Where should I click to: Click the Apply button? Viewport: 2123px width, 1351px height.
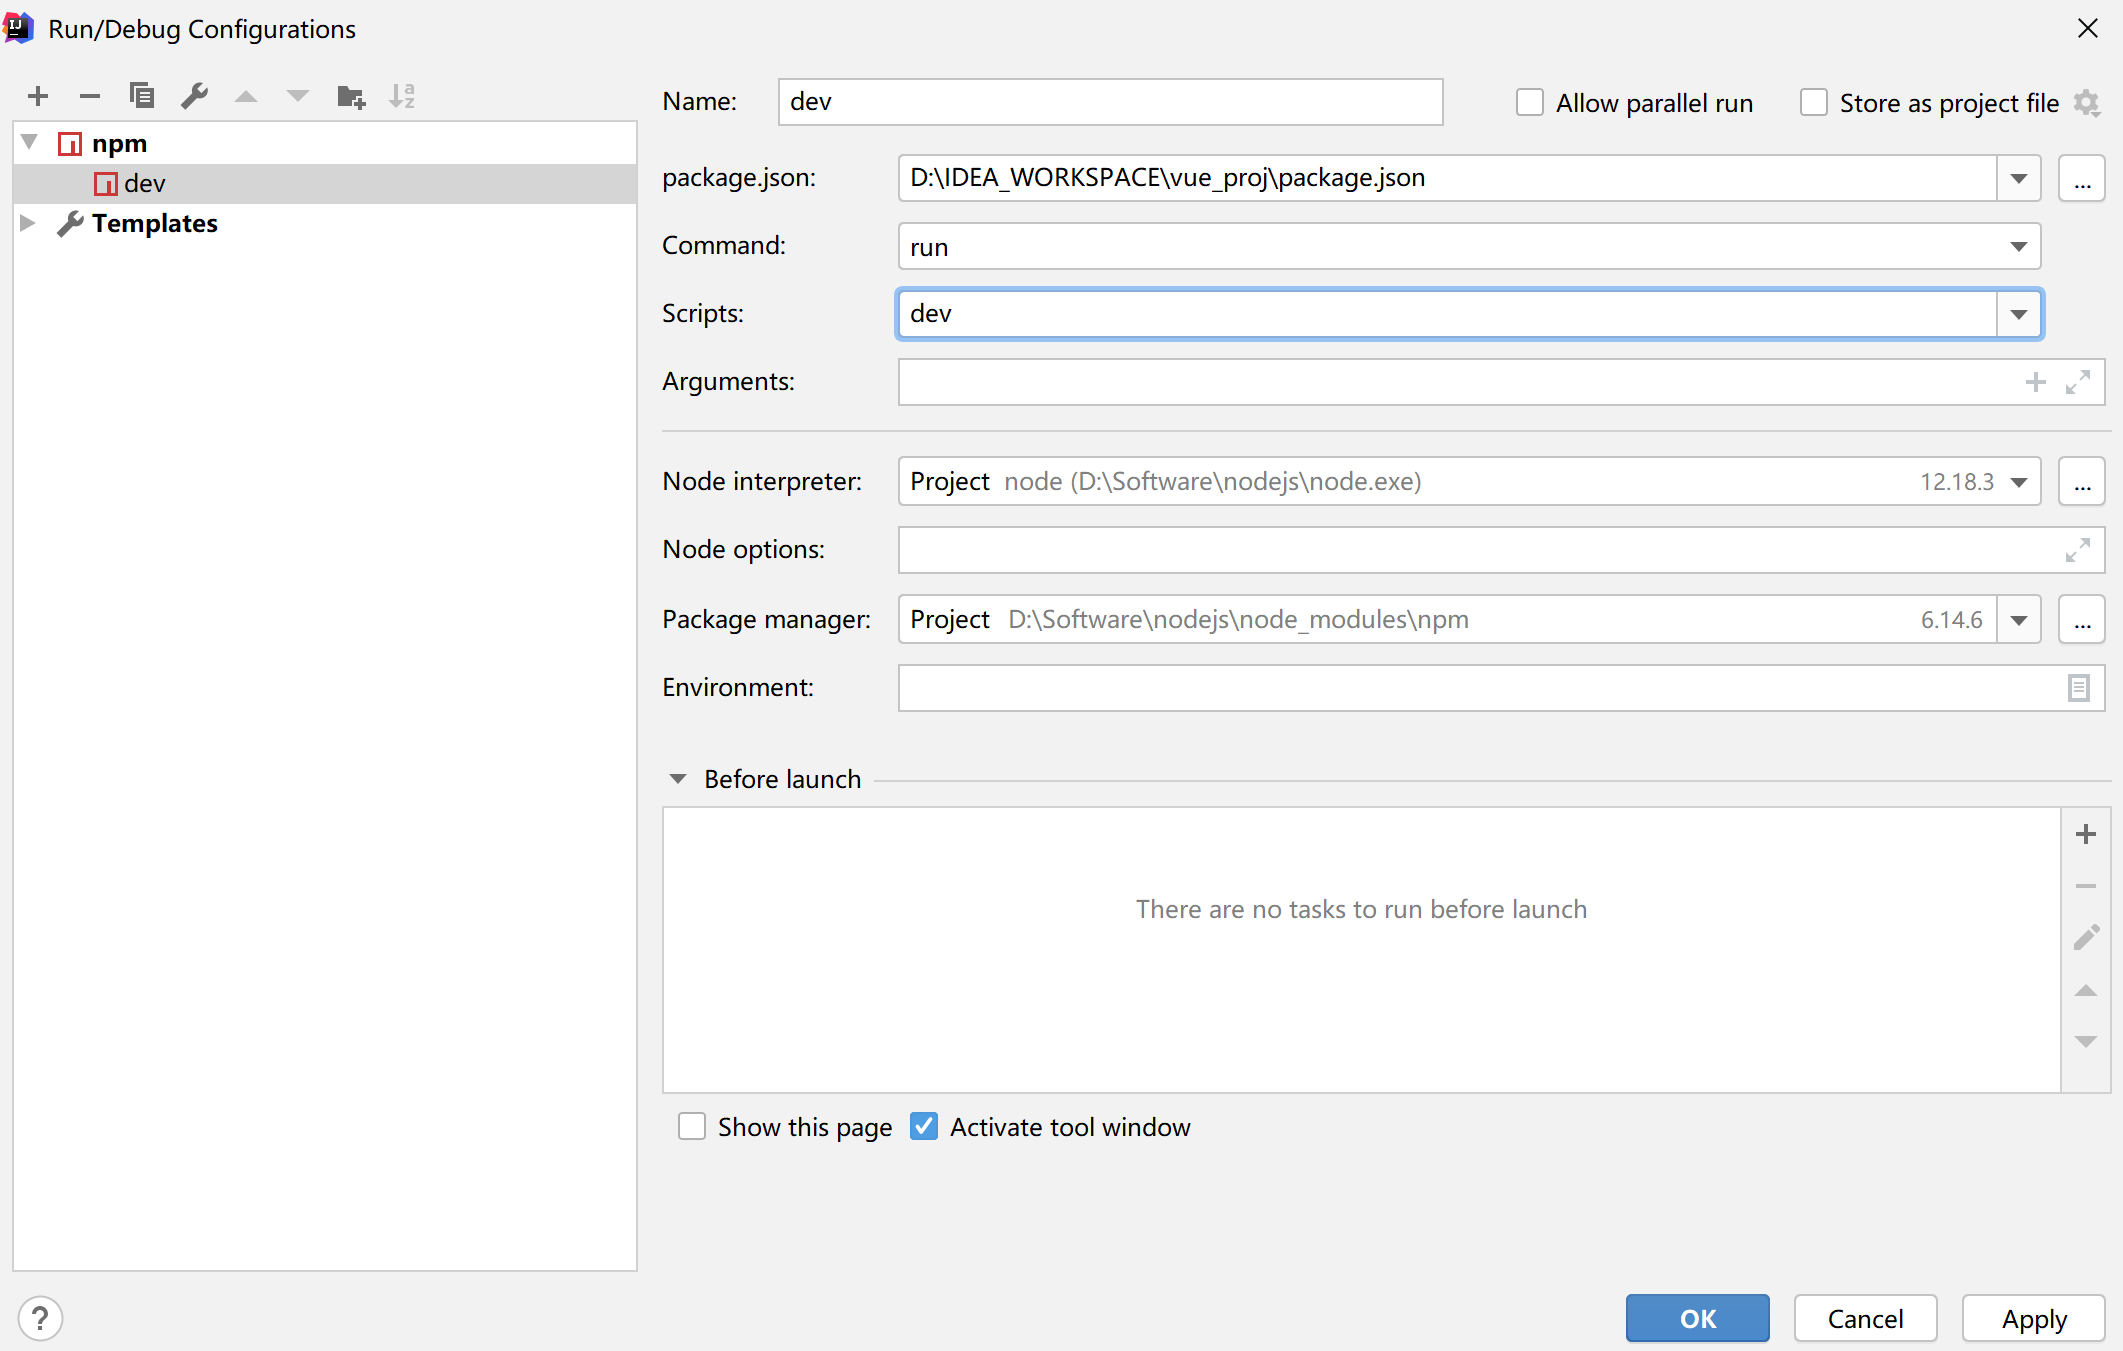[x=2033, y=1319]
